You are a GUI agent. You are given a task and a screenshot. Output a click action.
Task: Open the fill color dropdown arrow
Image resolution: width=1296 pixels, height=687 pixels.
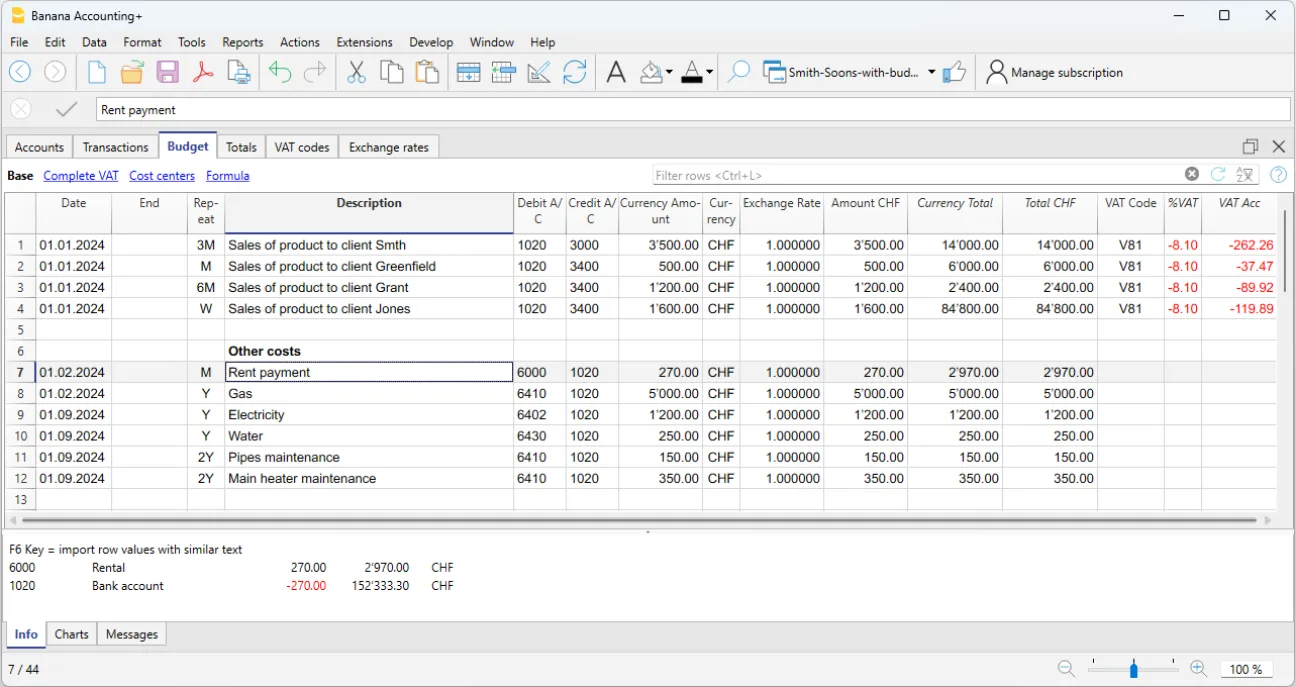(669, 72)
